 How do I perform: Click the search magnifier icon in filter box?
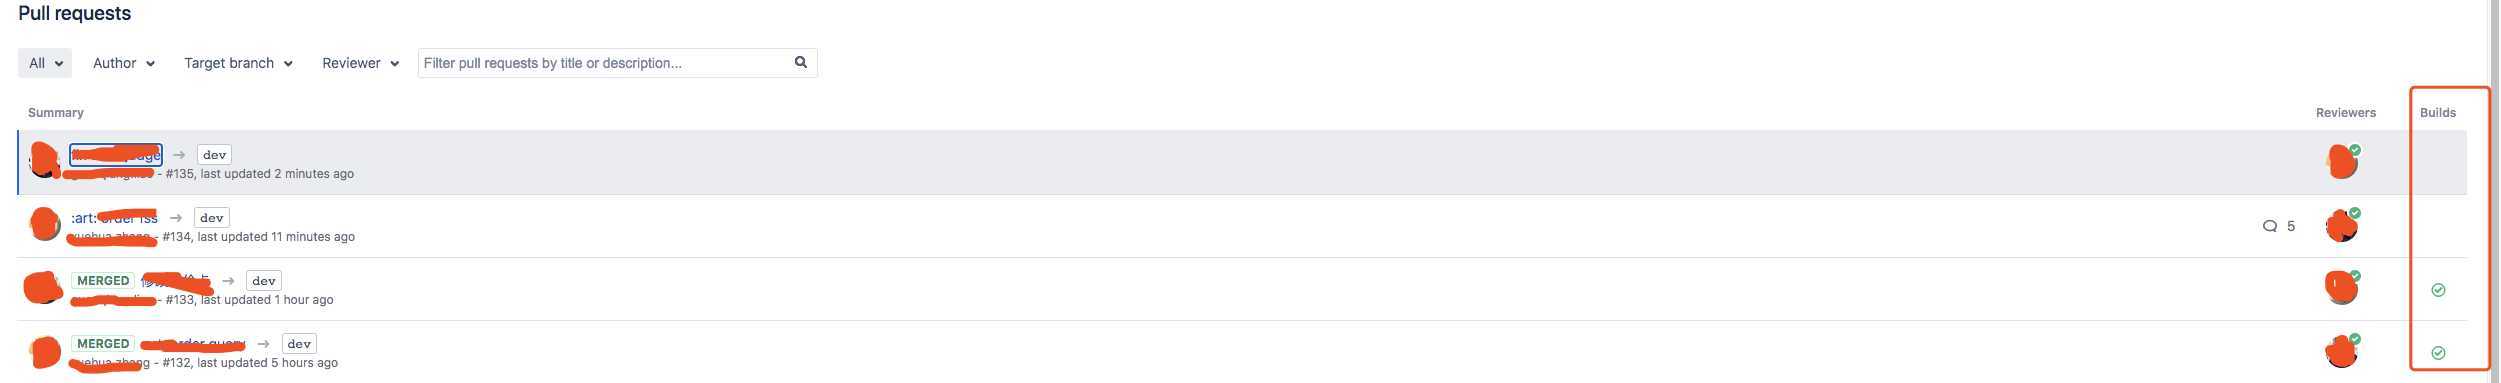(x=800, y=62)
